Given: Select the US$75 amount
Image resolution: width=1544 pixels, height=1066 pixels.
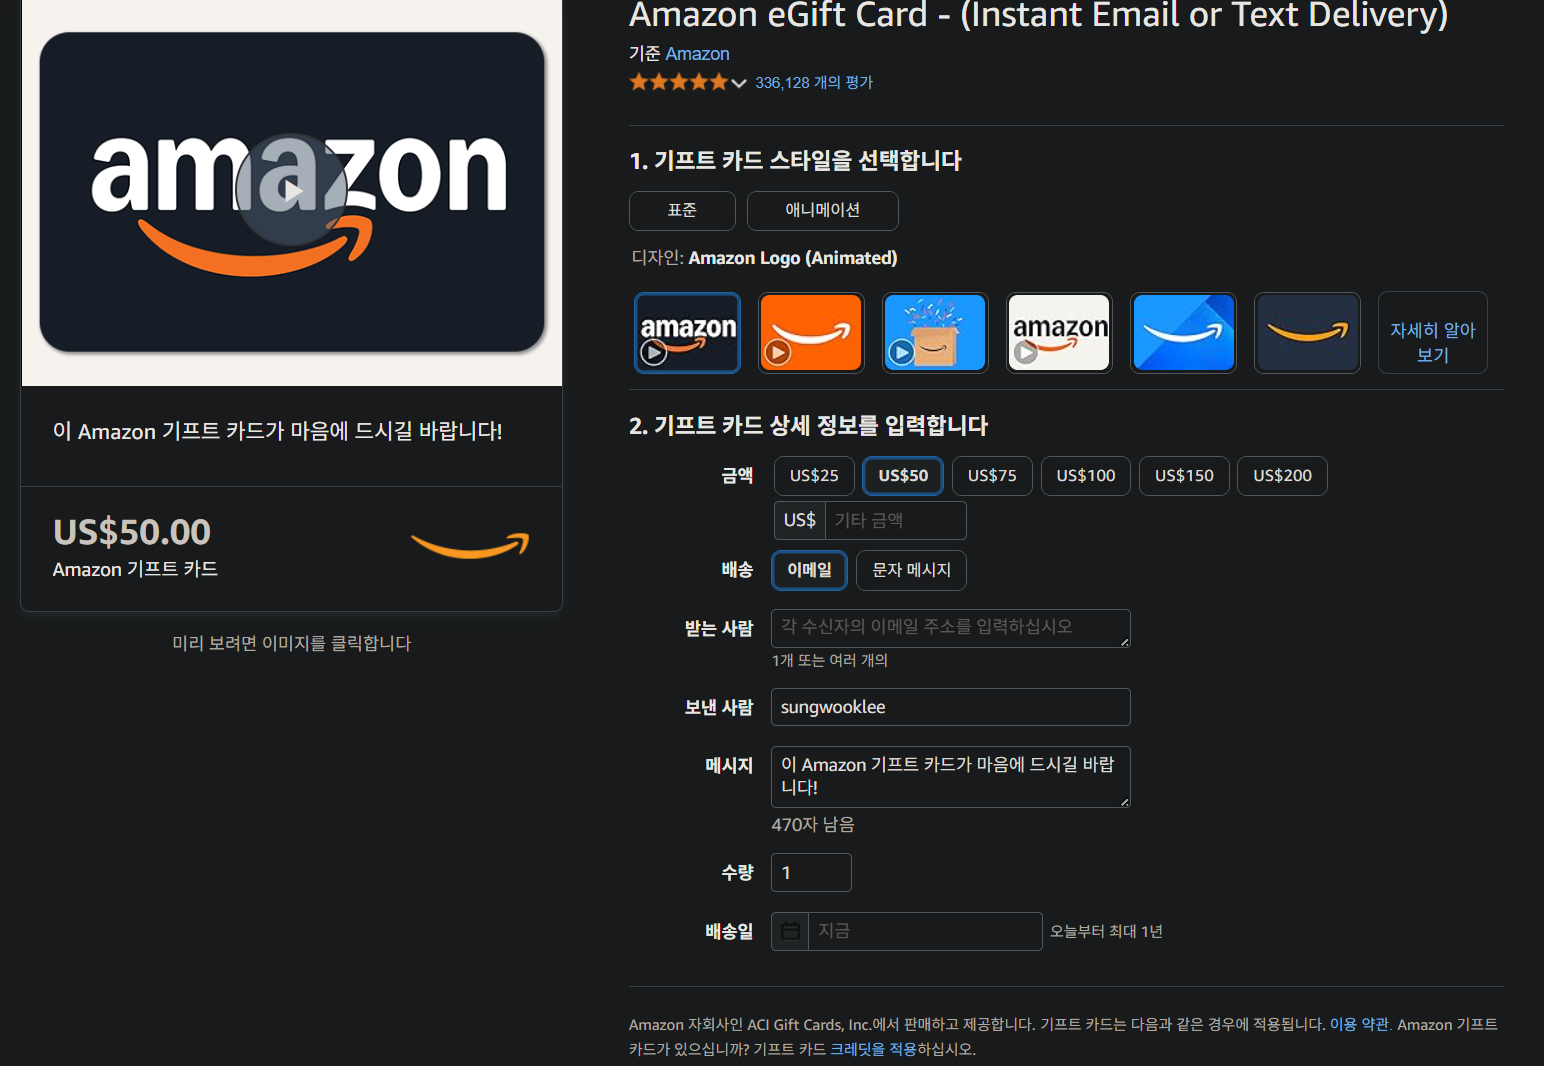Looking at the screenshot, I should pyautogui.click(x=992, y=476).
